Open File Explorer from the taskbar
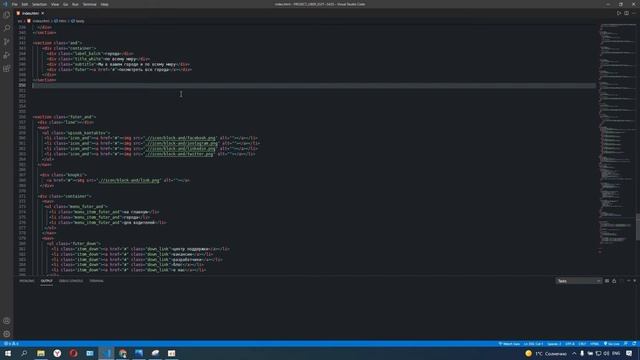This screenshot has height=360, width=640. click(x=41, y=353)
